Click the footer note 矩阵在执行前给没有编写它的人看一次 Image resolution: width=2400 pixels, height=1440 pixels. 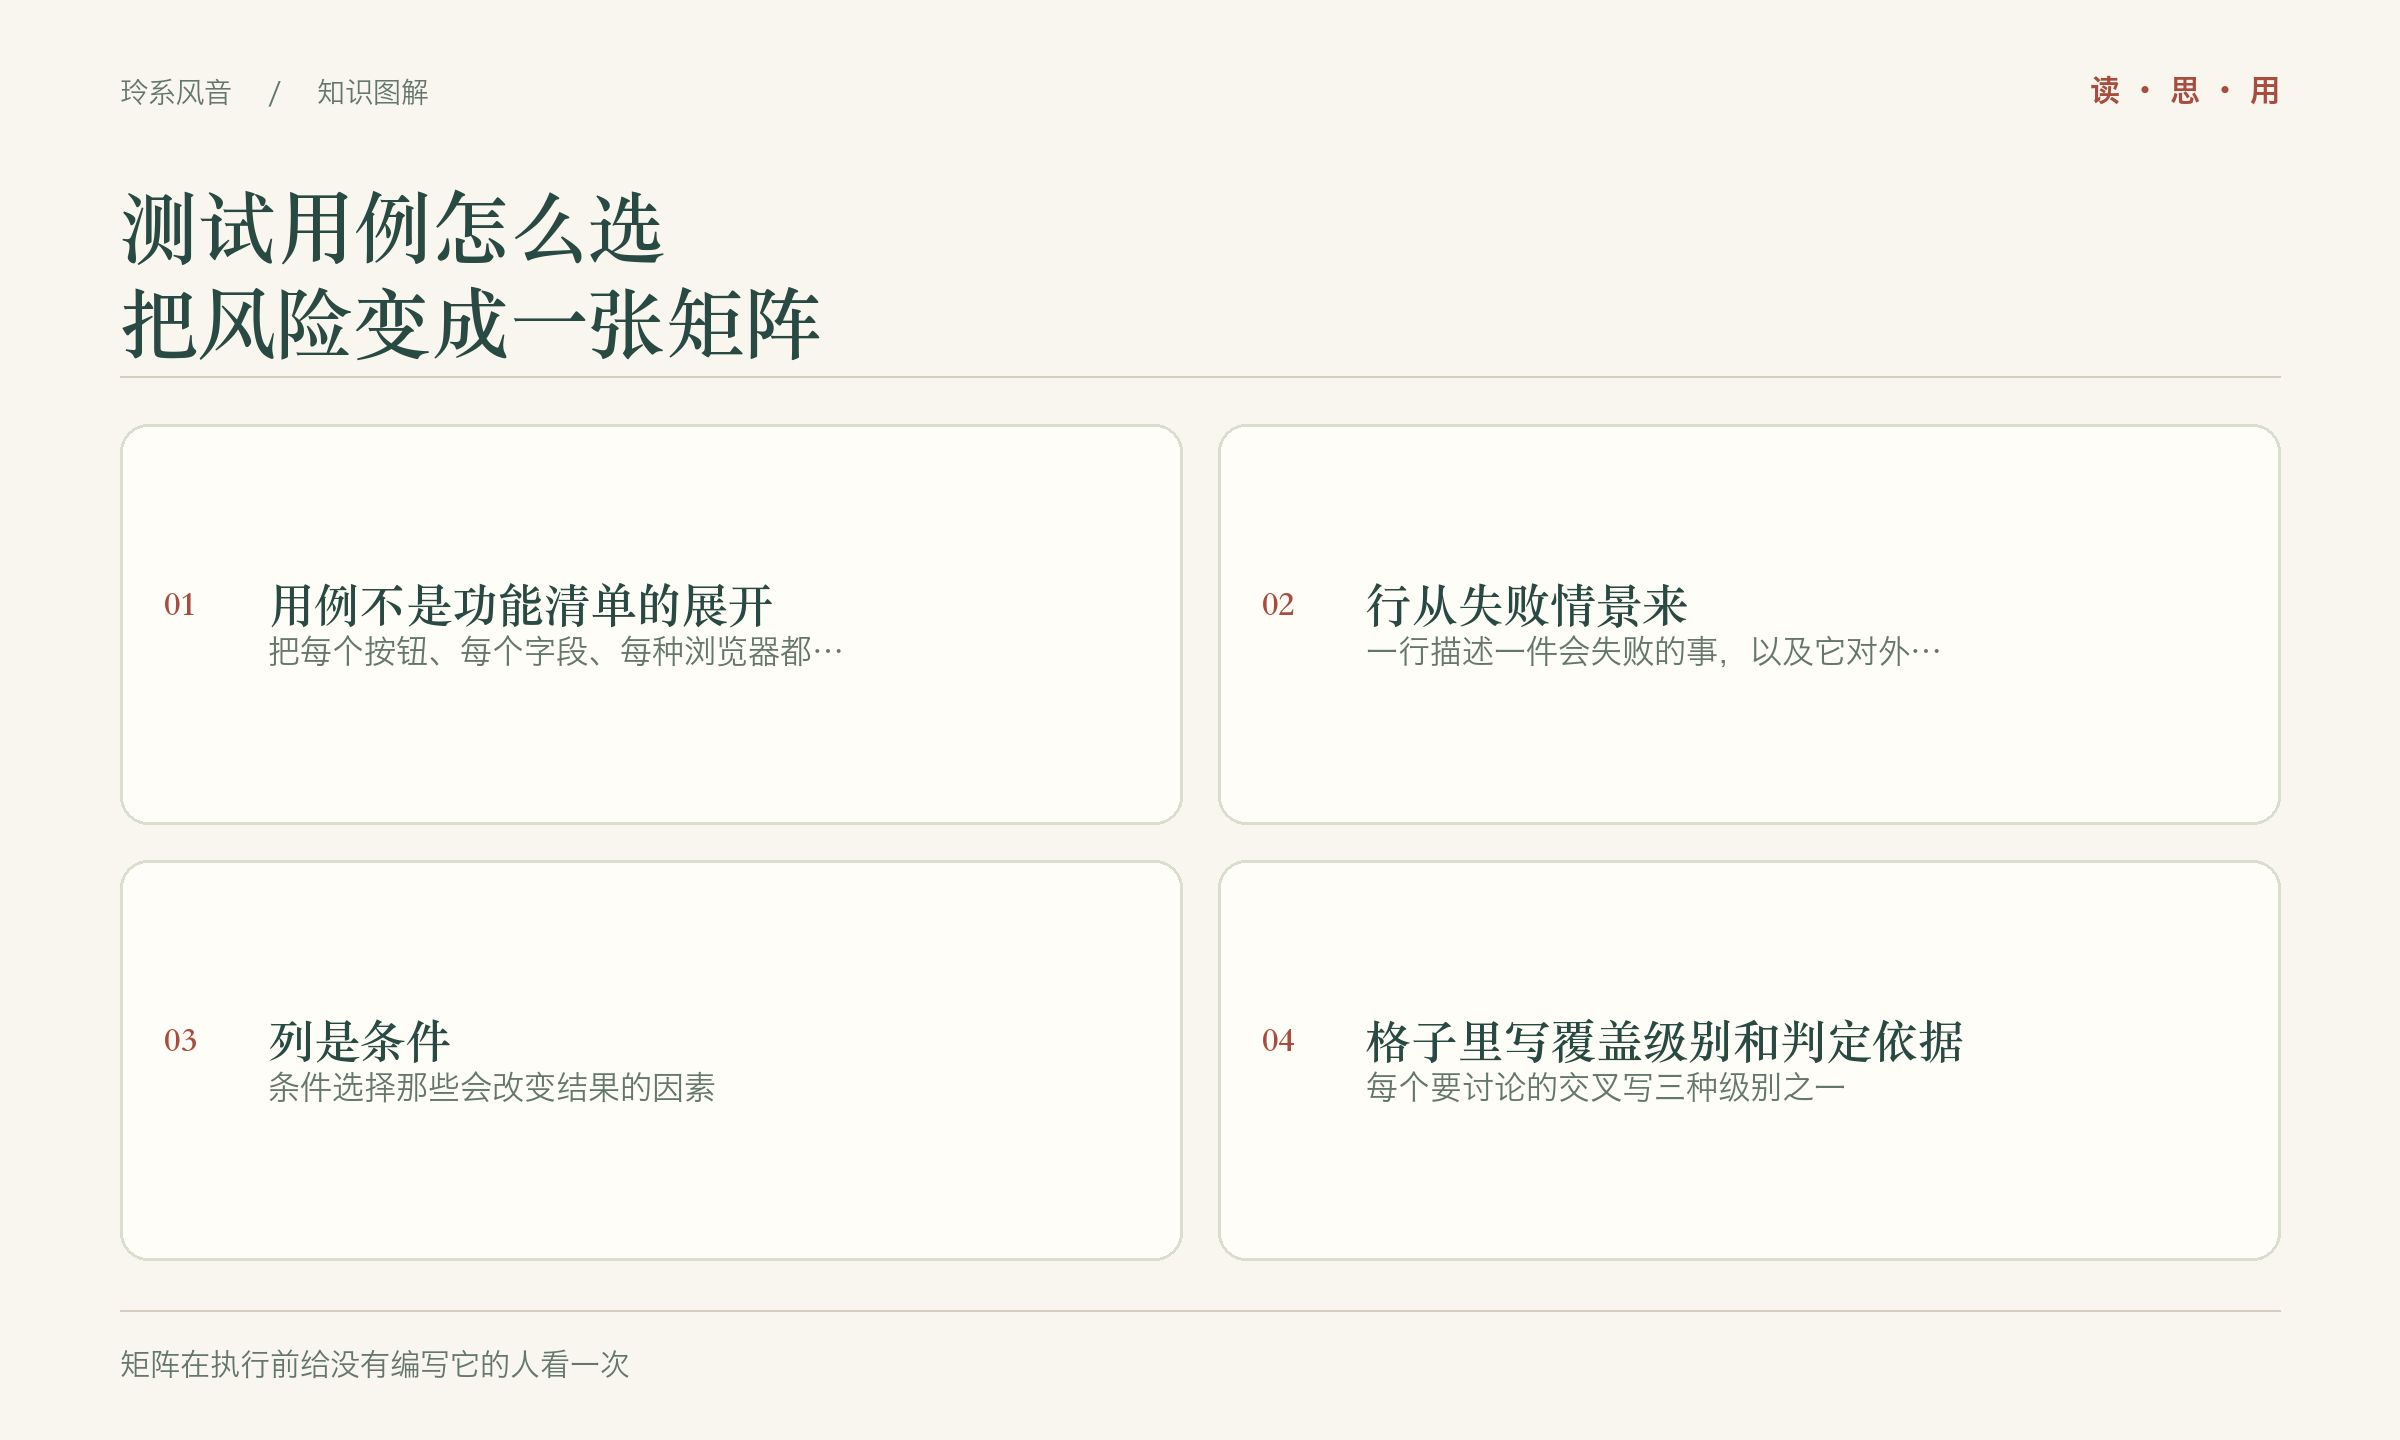coord(375,1364)
